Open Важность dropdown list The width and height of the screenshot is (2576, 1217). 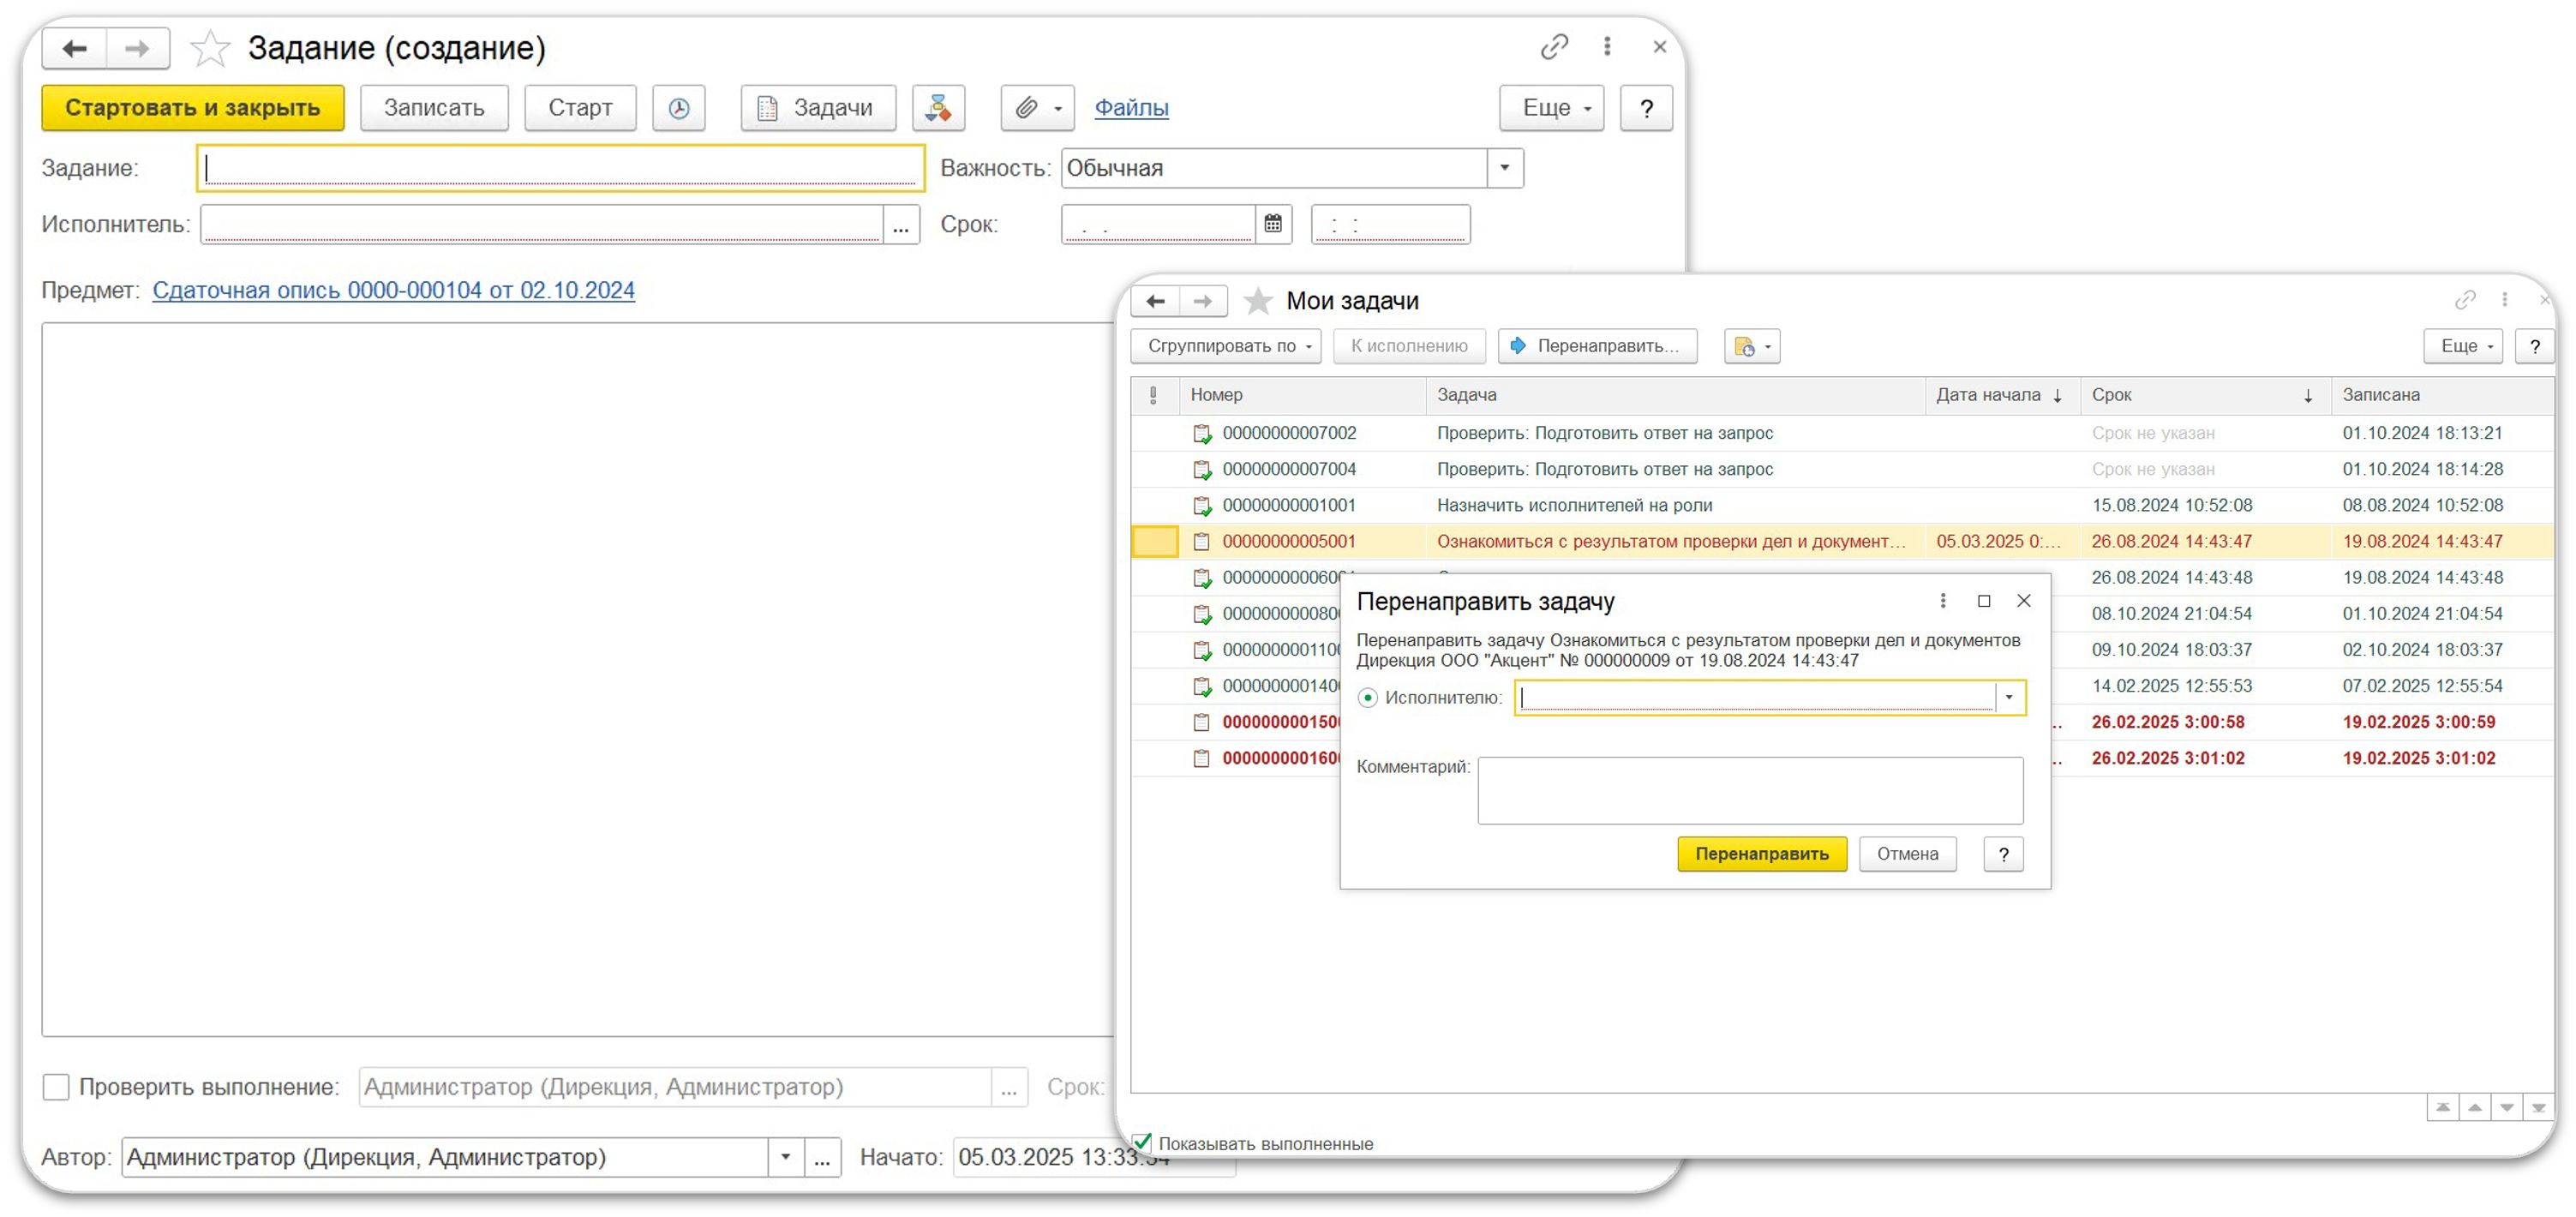1505,168
